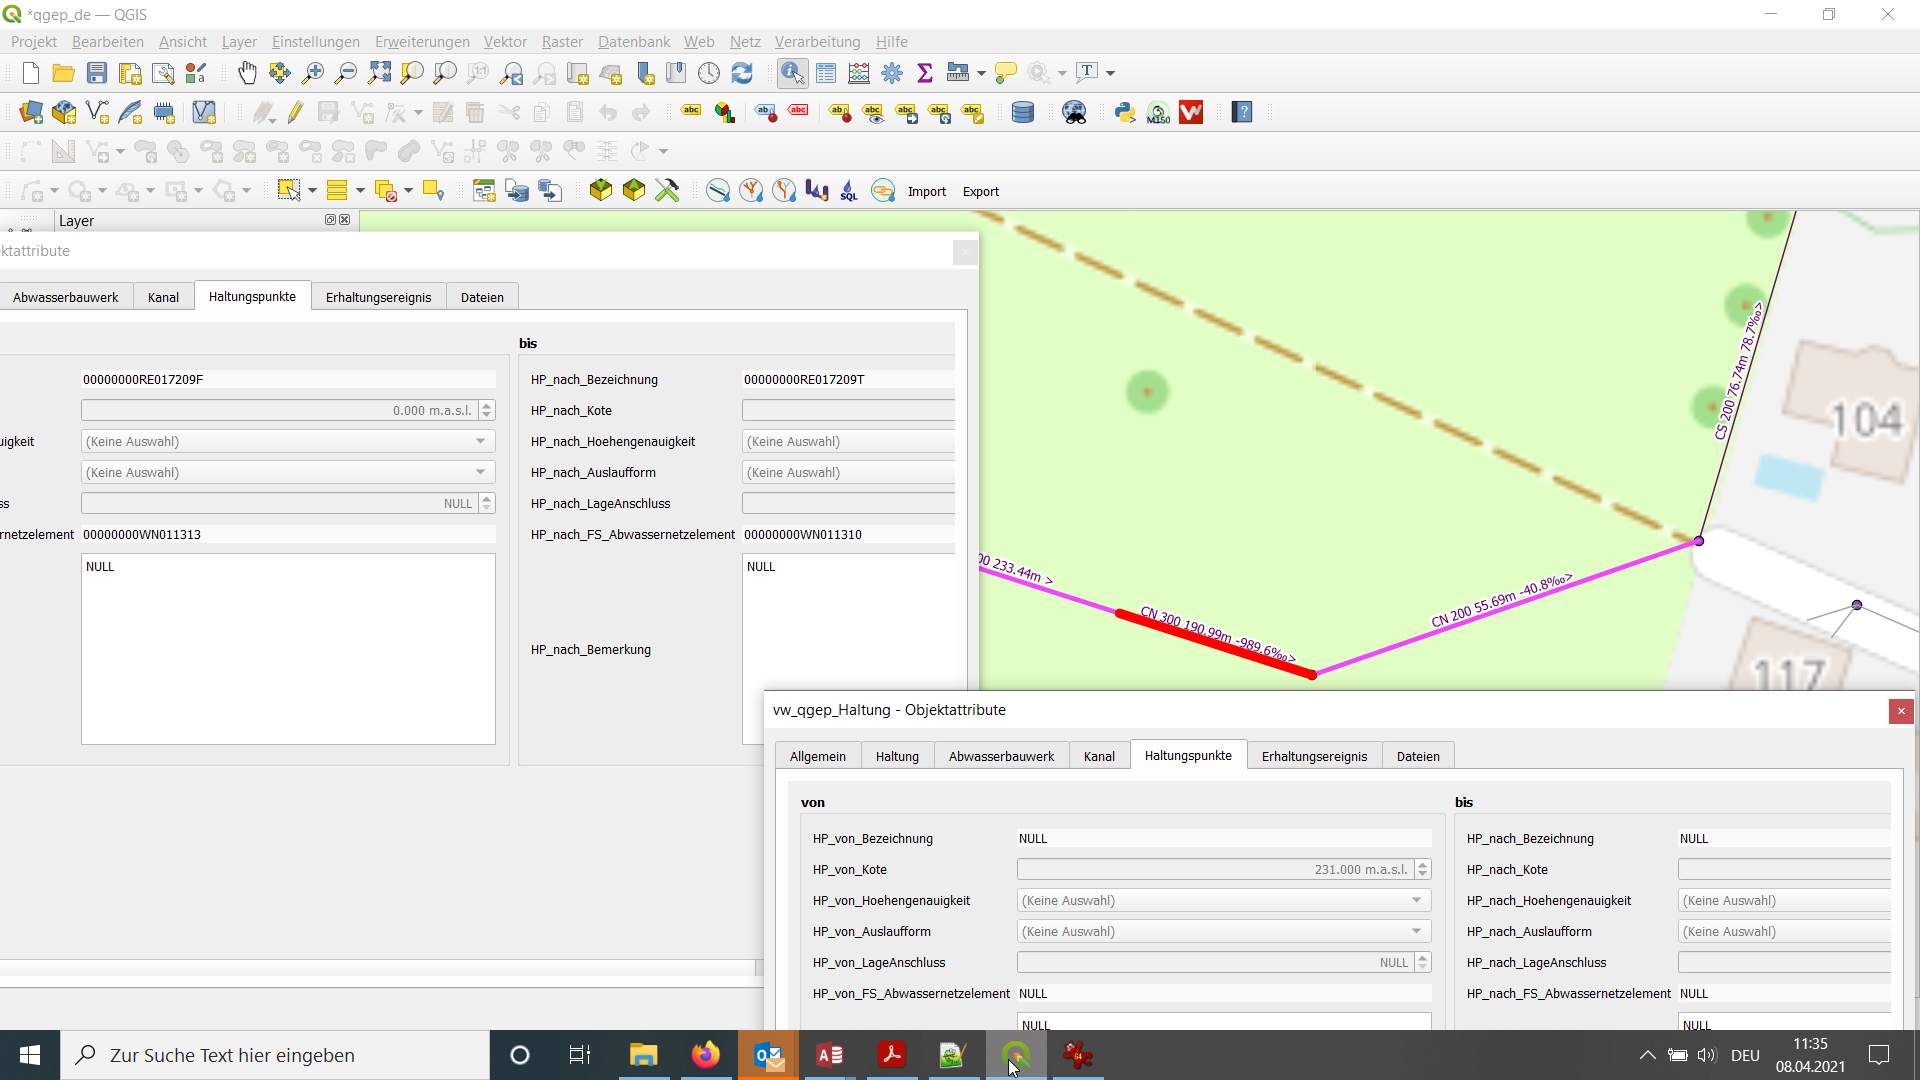Open the attribute table icon
This screenshot has height=1080, width=1920.
(826, 73)
